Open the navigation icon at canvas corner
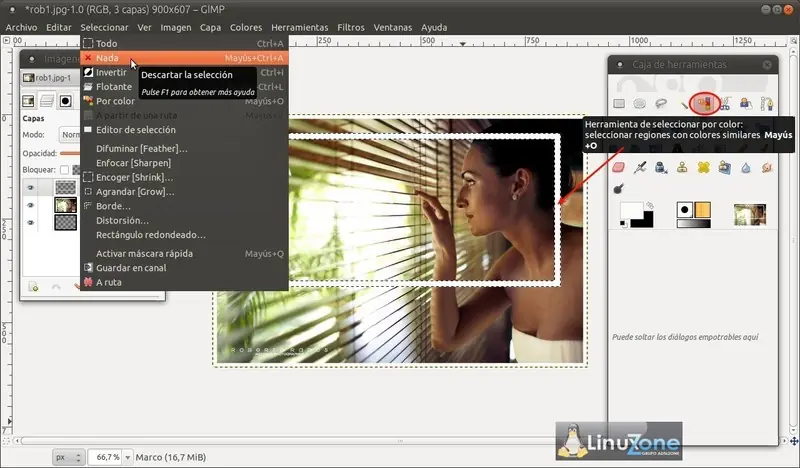 (794, 440)
